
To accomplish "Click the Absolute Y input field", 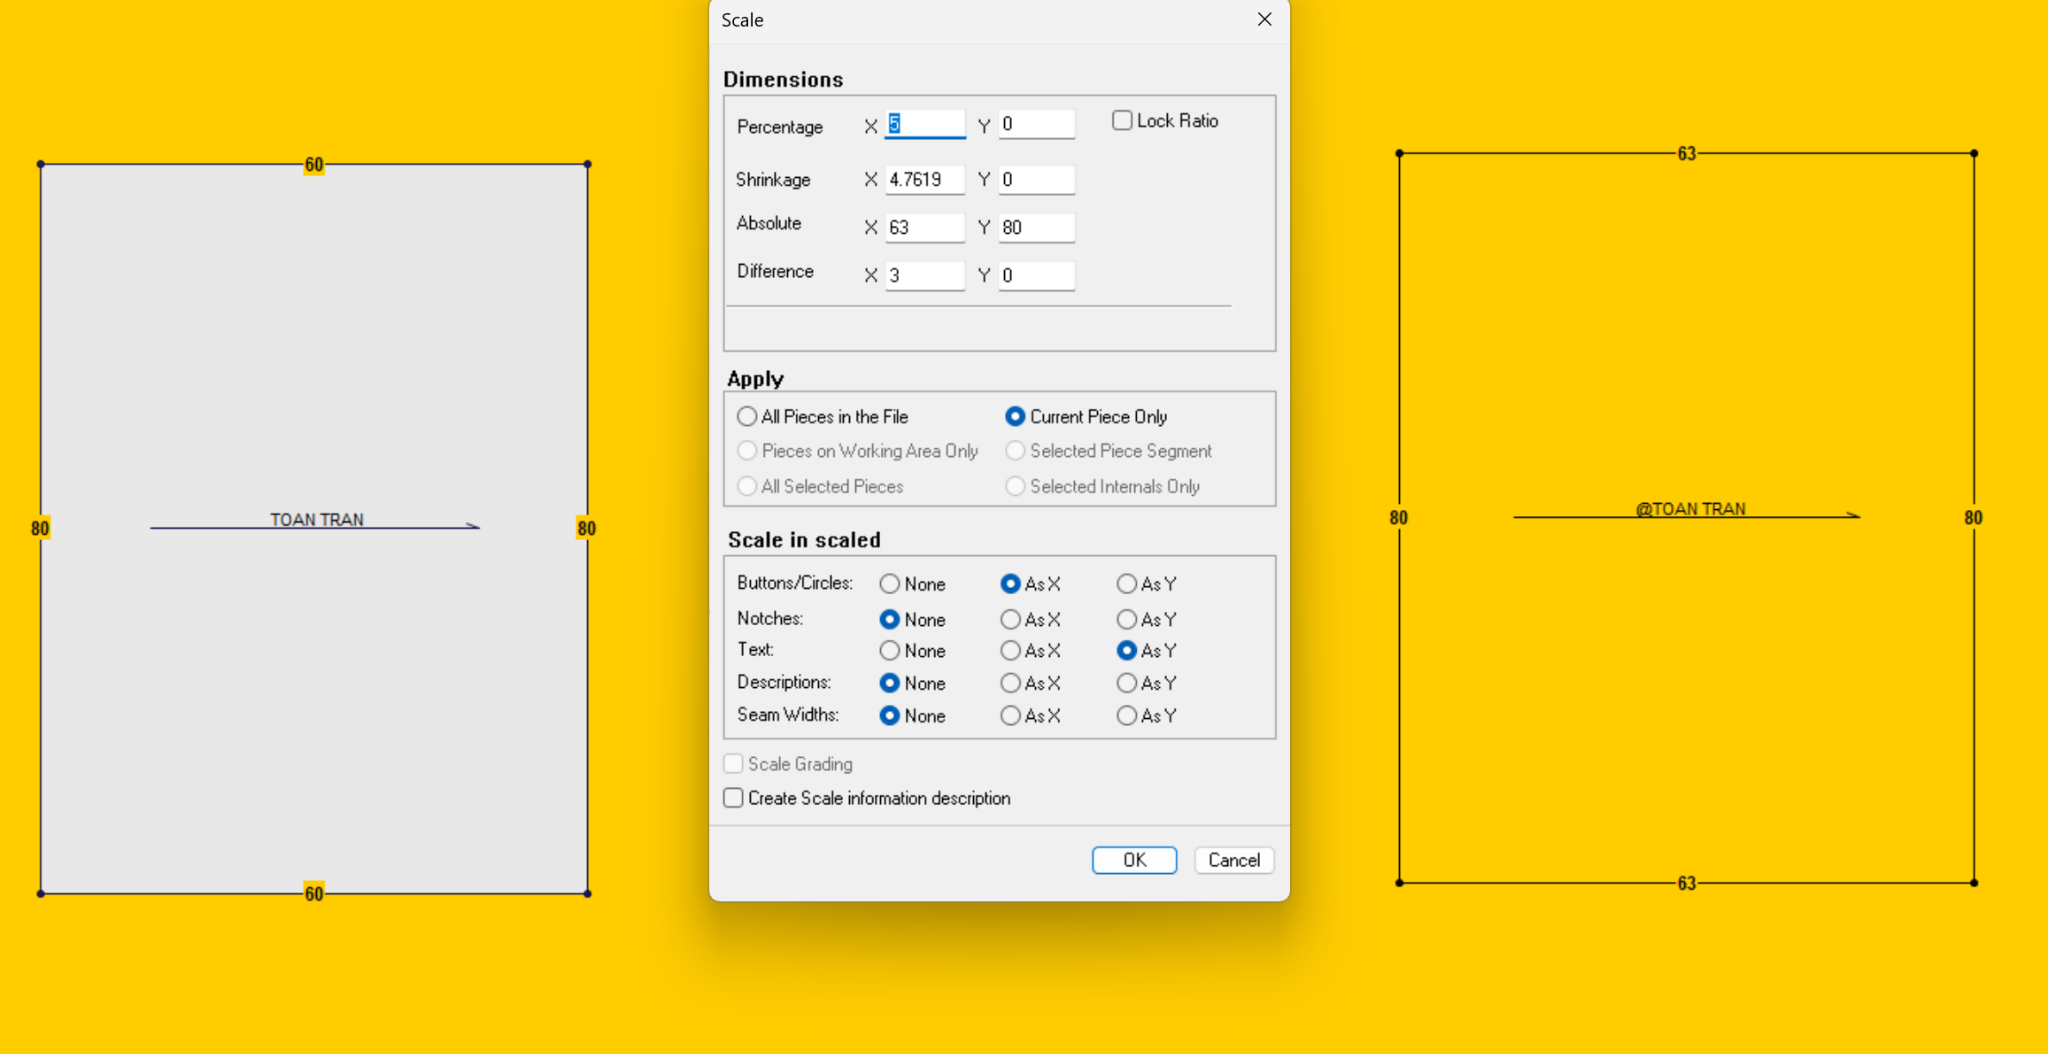I will coord(1036,228).
